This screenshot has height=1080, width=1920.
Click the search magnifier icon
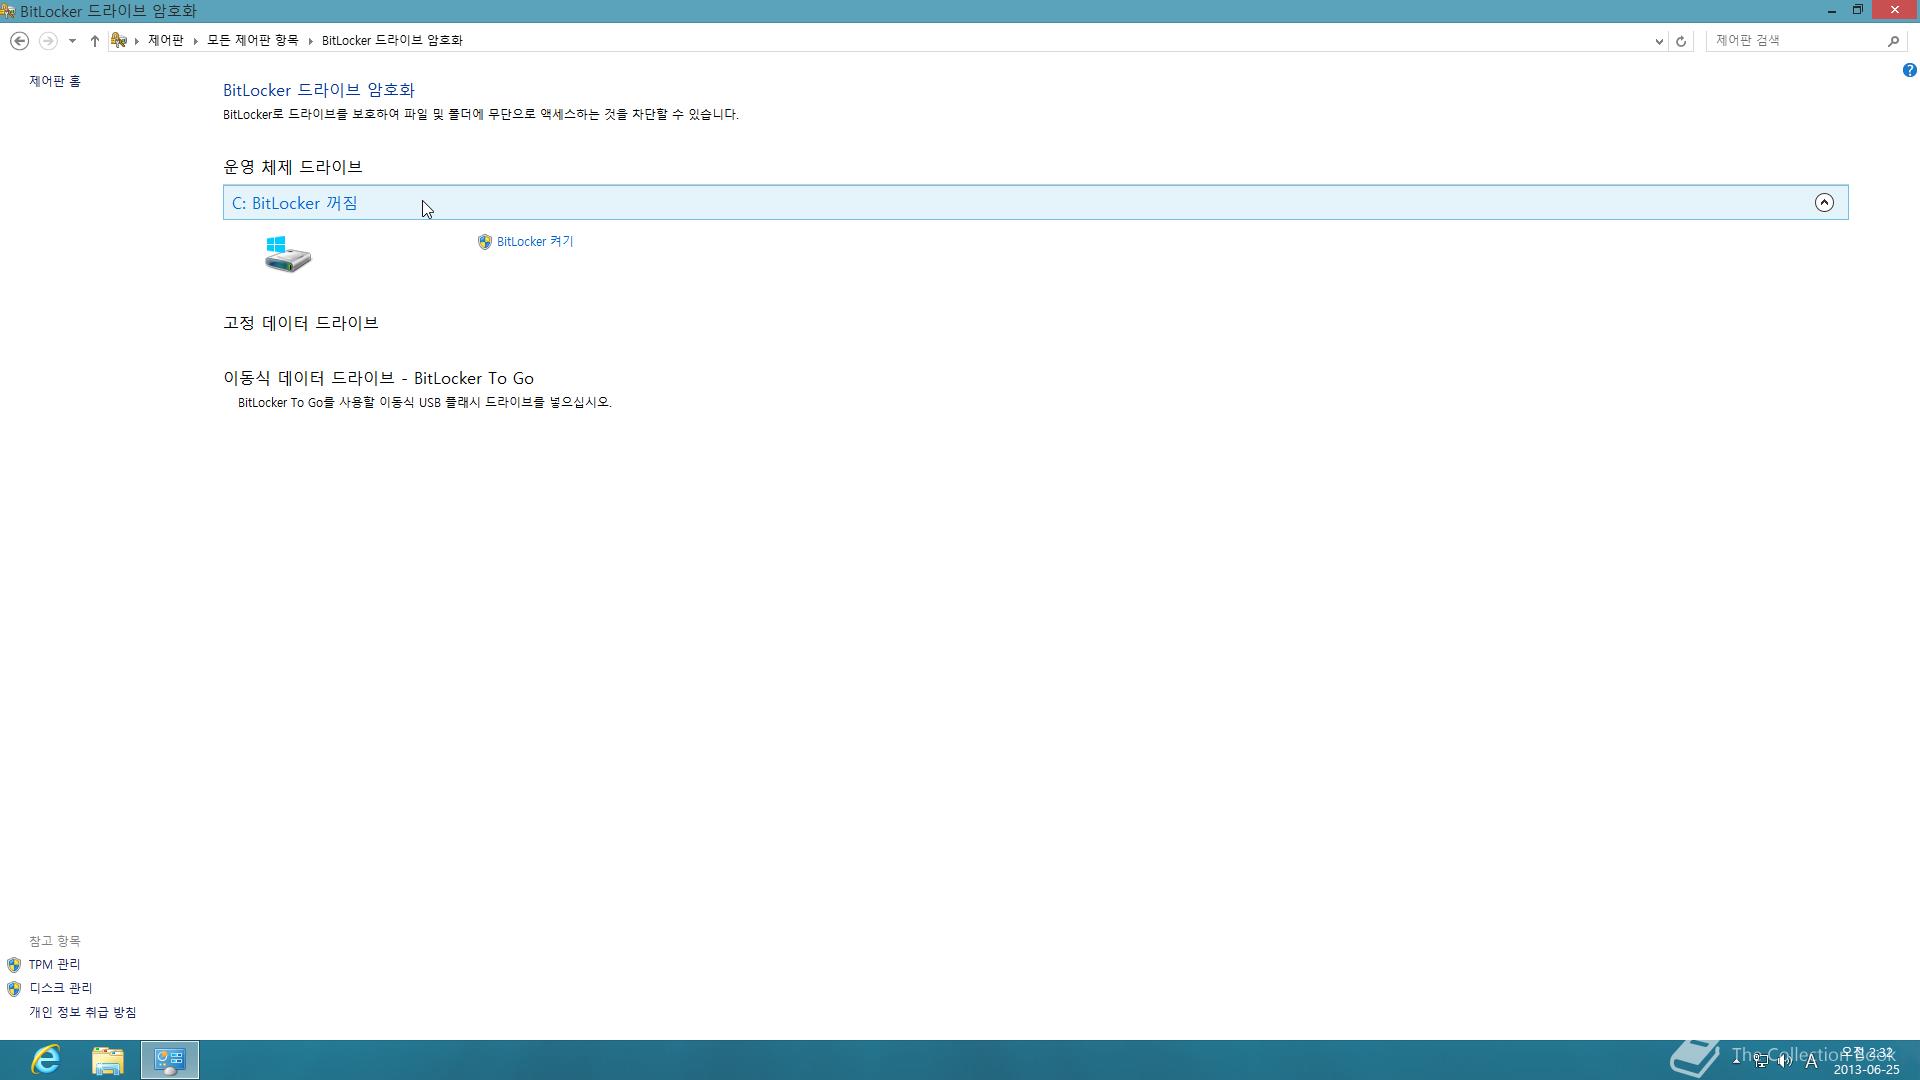(1893, 41)
